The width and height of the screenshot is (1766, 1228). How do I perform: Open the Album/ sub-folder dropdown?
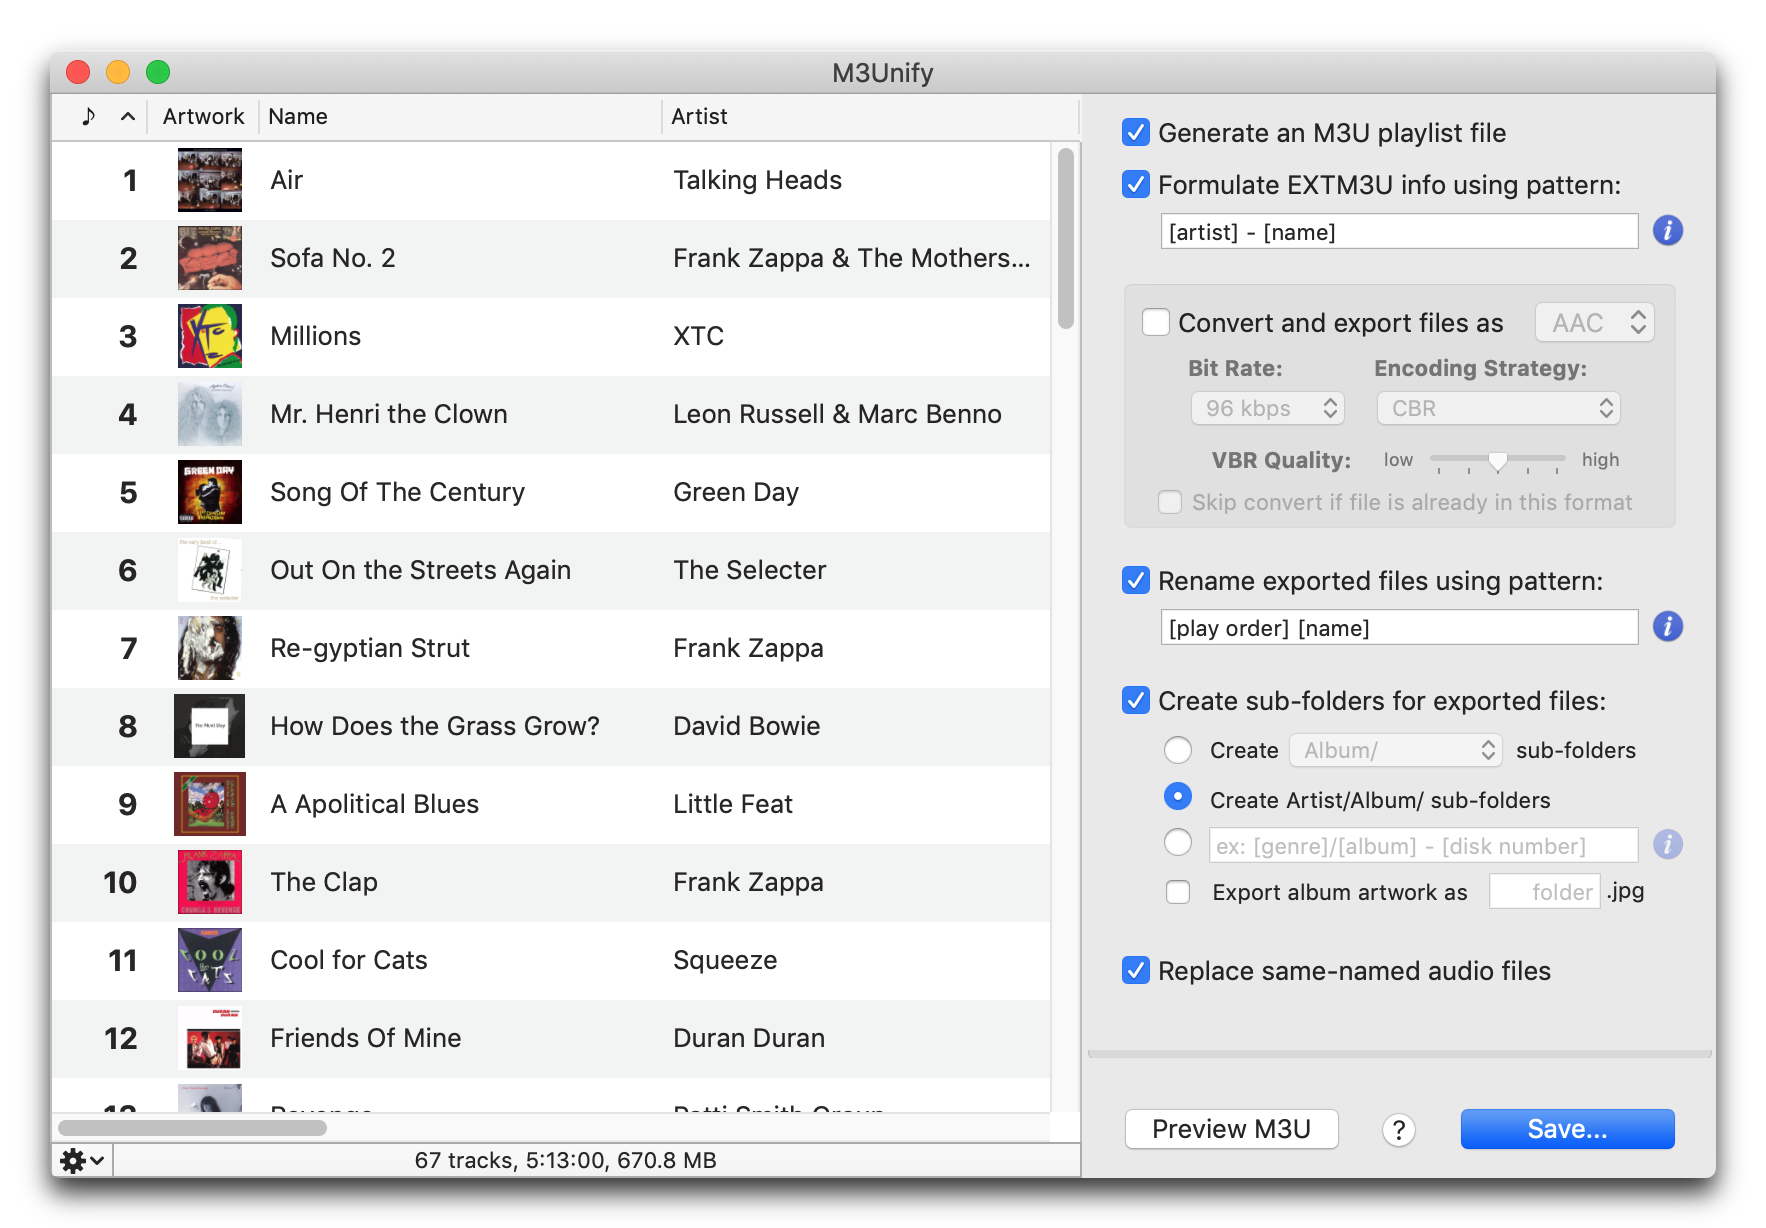[1395, 750]
